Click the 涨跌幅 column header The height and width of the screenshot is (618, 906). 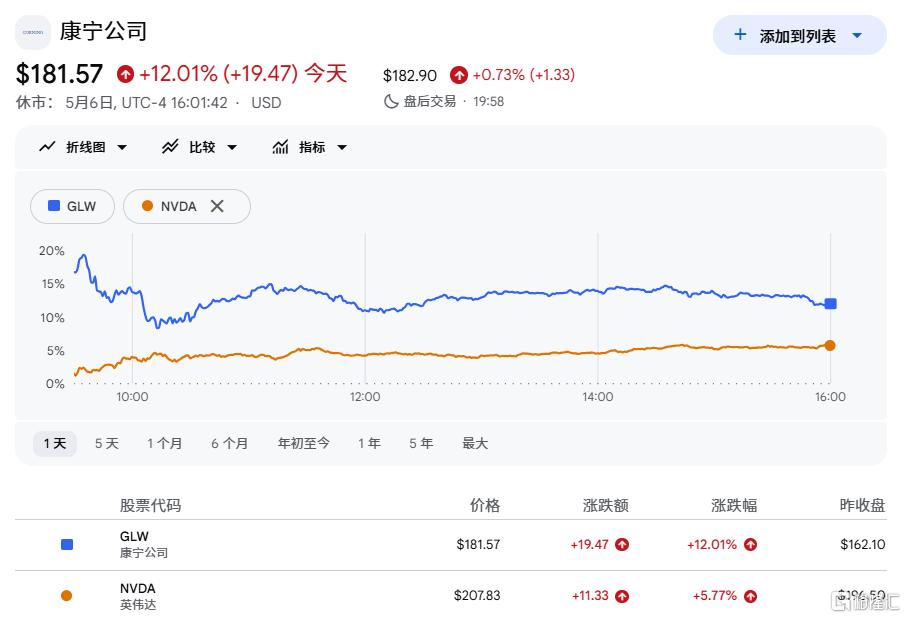coord(734,505)
